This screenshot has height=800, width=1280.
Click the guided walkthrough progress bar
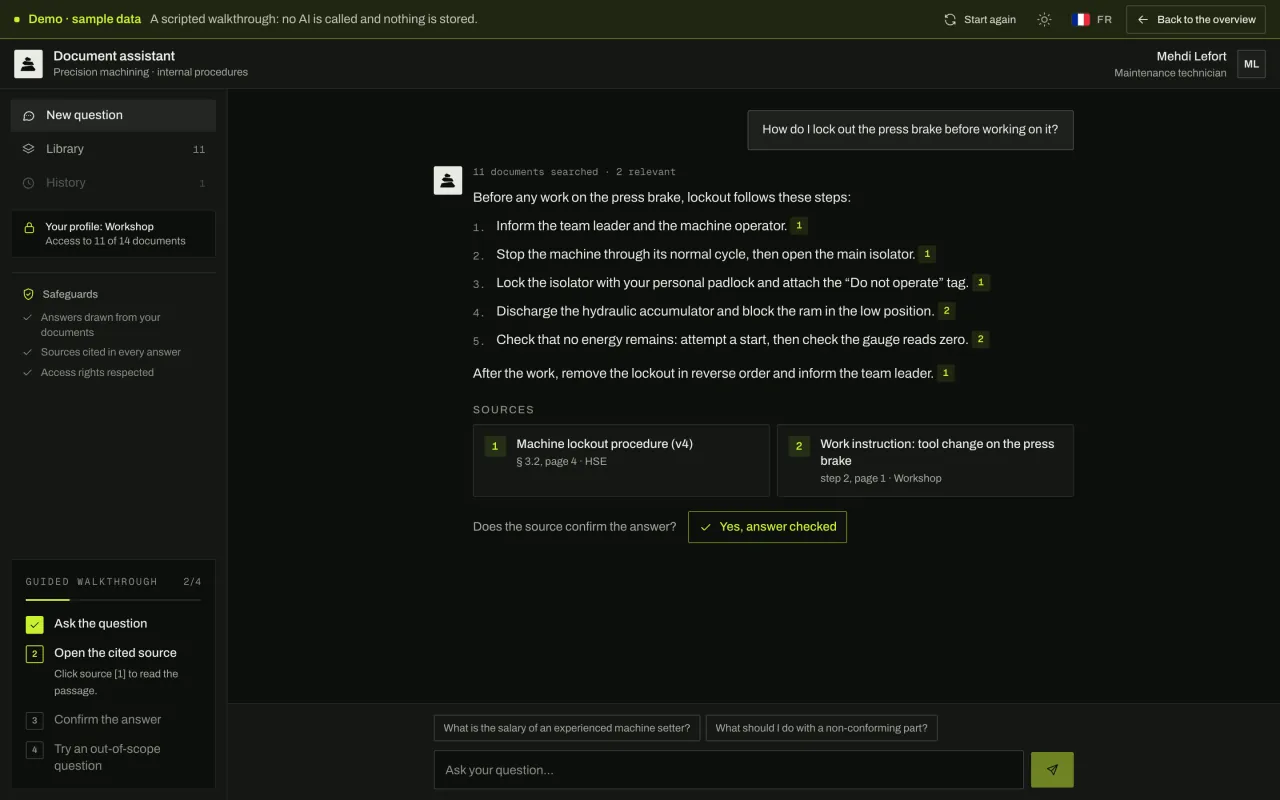pyautogui.click(x=113, y=600)
